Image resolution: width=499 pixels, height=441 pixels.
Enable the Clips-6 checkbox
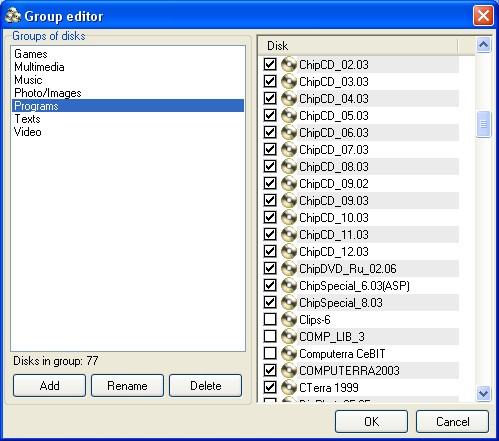(270, 319)
